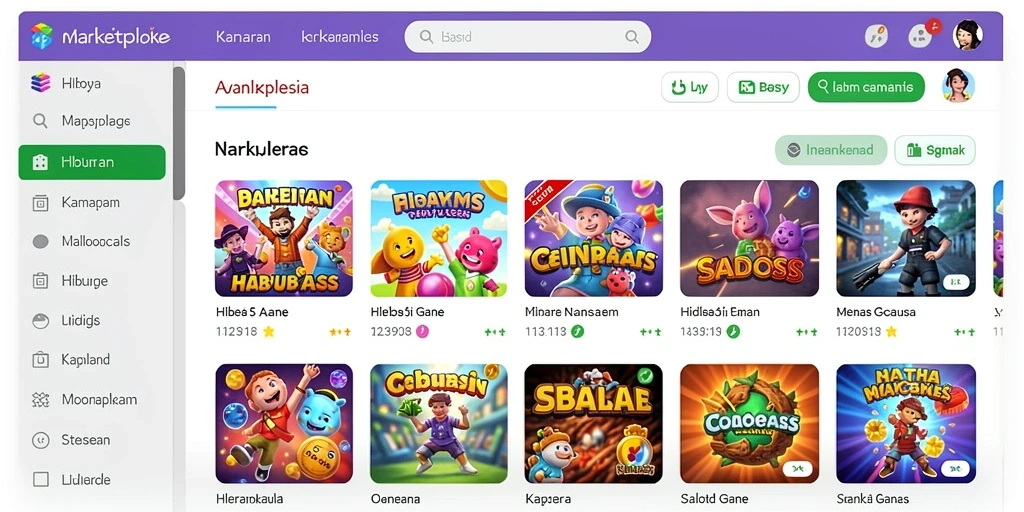Open the Kanaran menu in header

243,37
